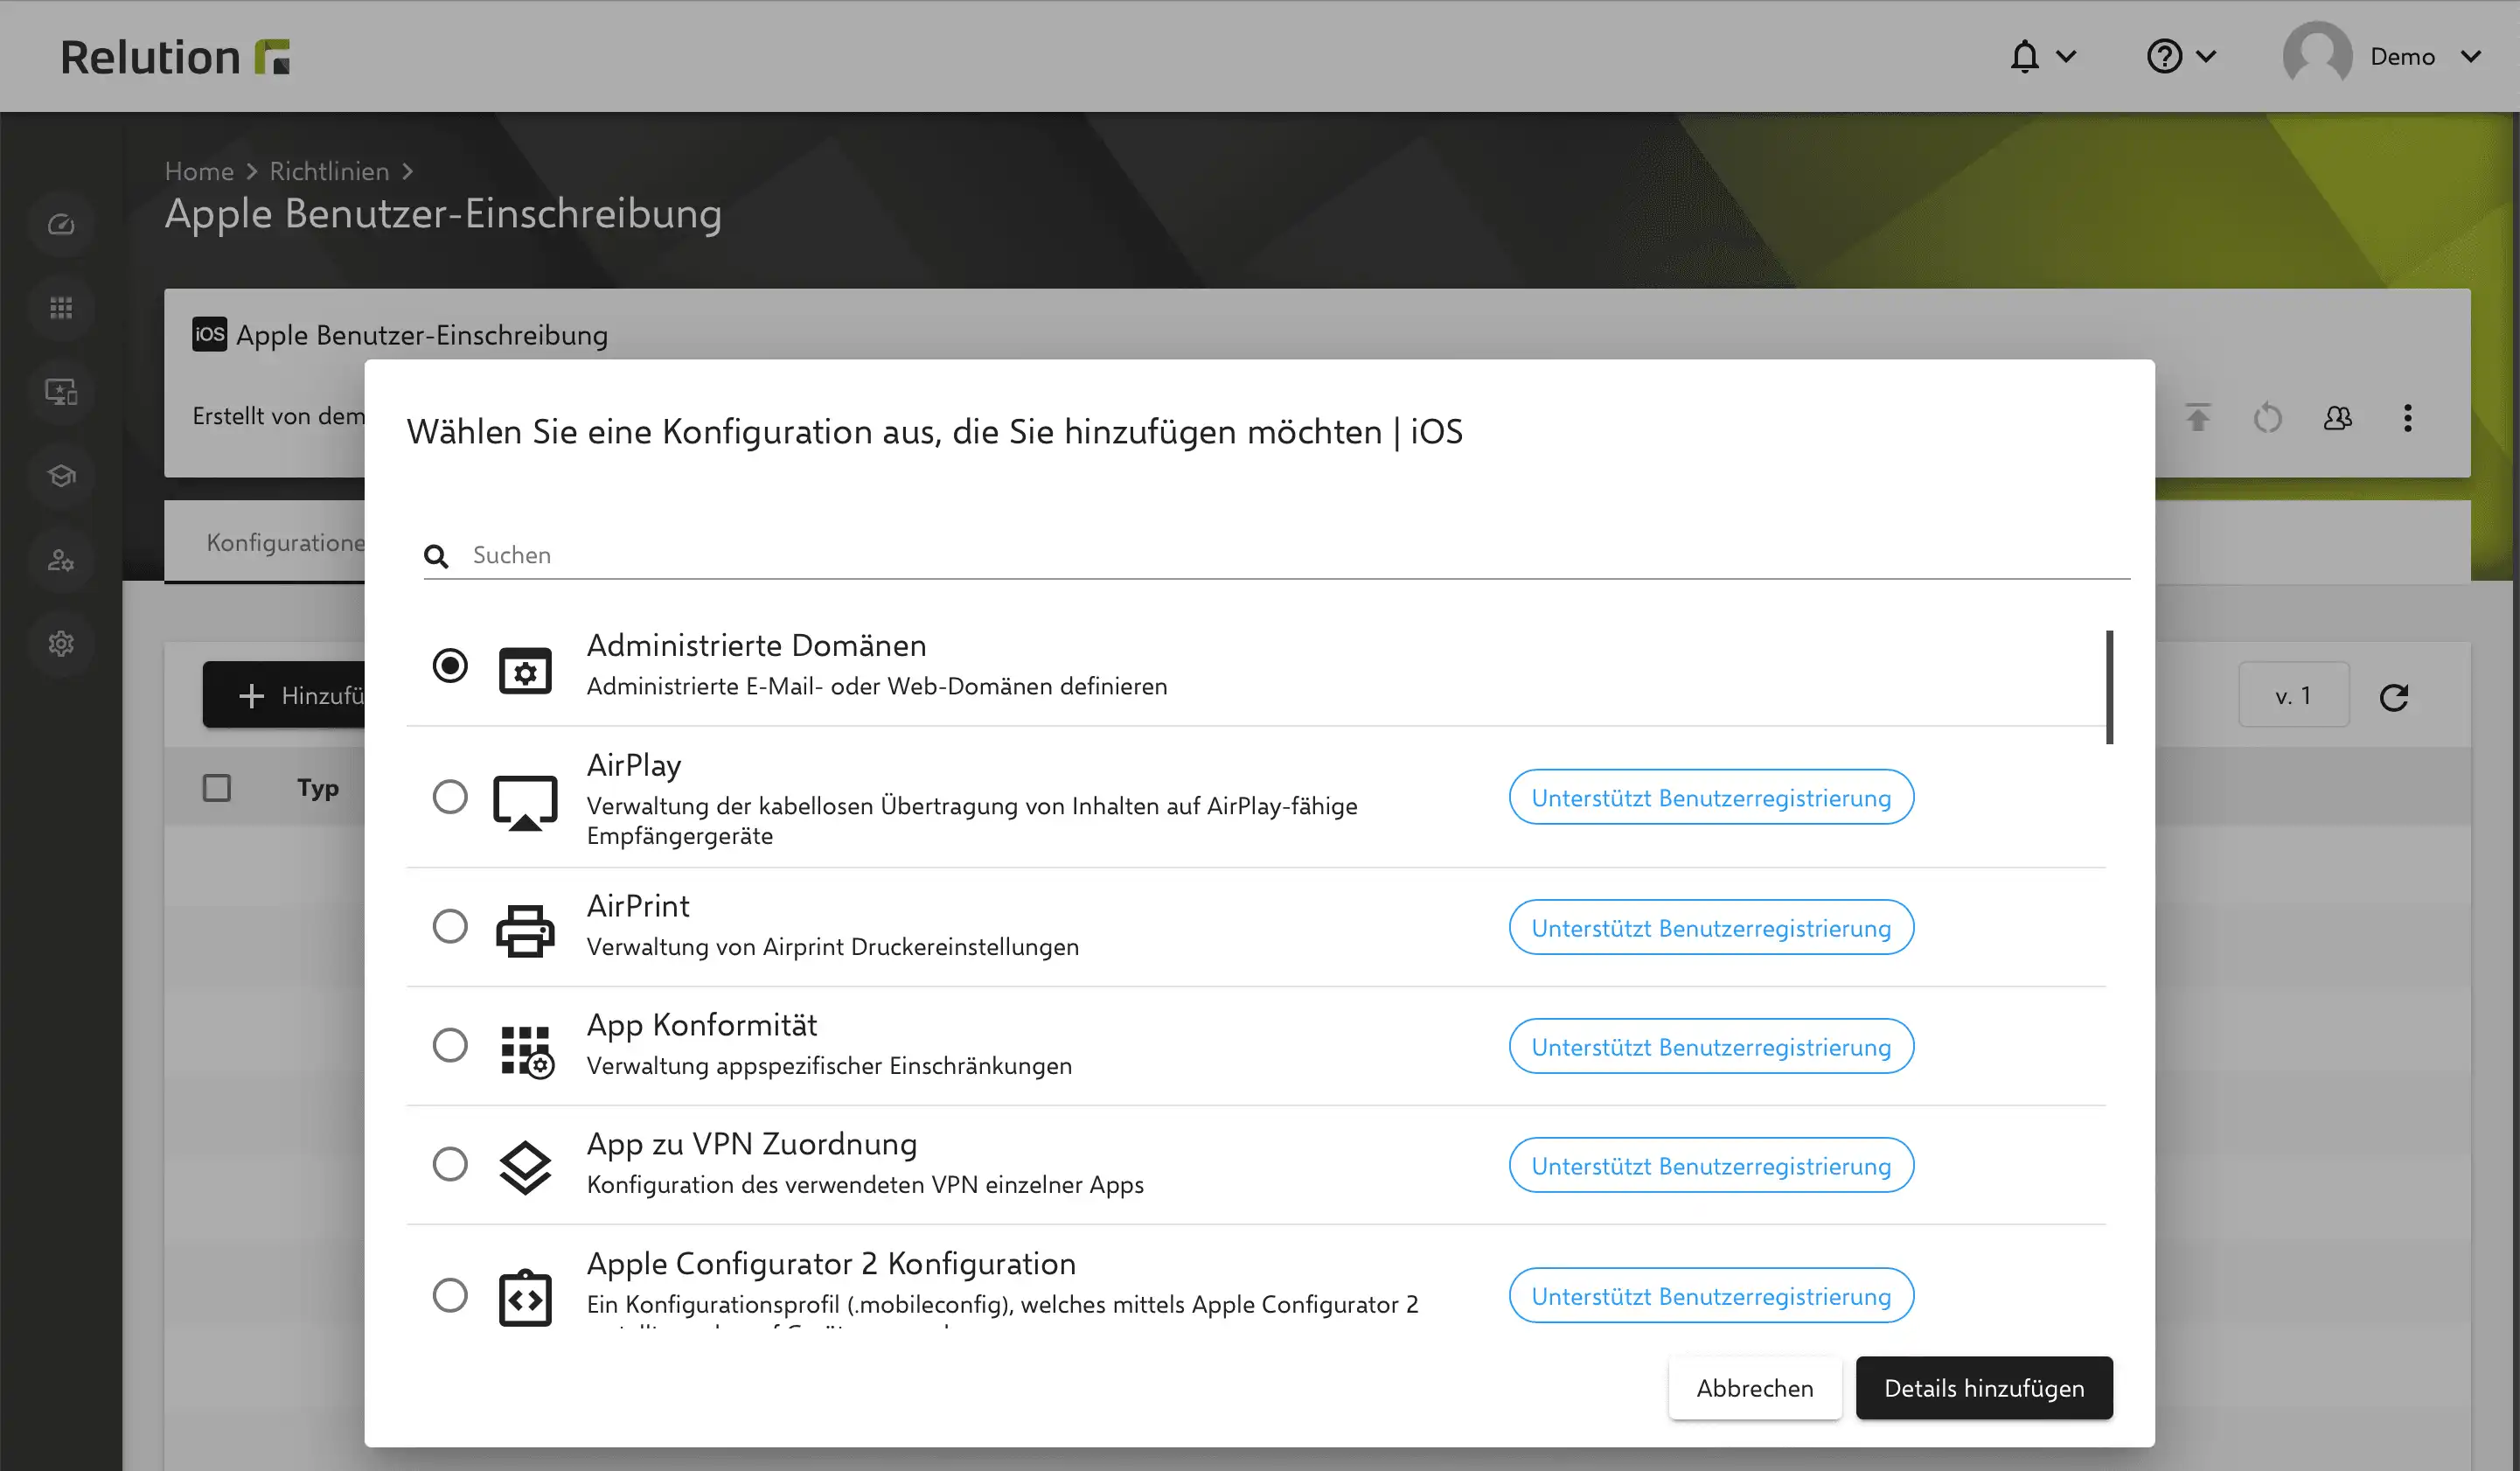Viewport: 2520px width, 1471px height.
Task: Open the devices sidebar icon
Action: pos(61,392)
